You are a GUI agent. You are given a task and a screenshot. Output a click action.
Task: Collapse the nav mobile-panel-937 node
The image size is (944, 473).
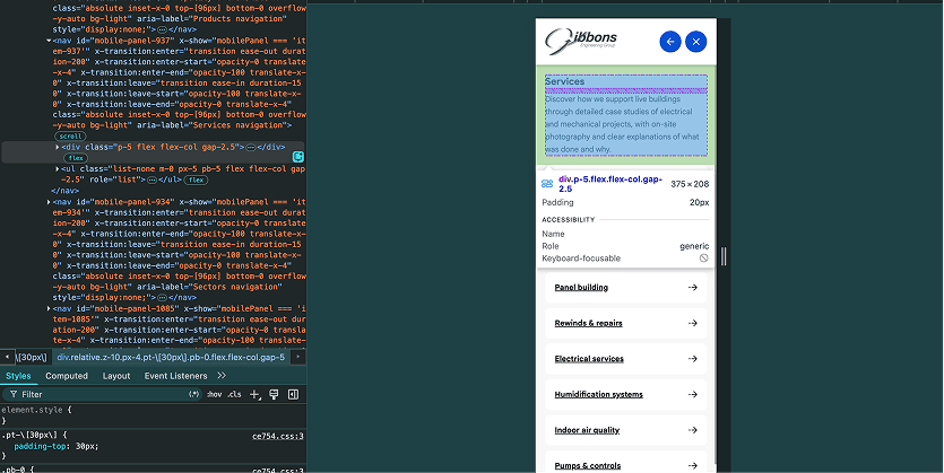(x=49, y=40)
